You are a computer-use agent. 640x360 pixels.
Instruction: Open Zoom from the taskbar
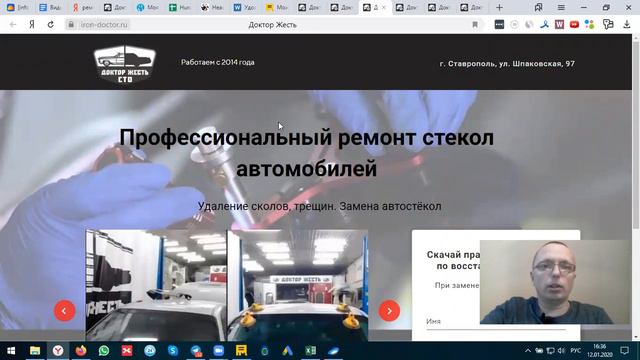(x=219, y=351)
